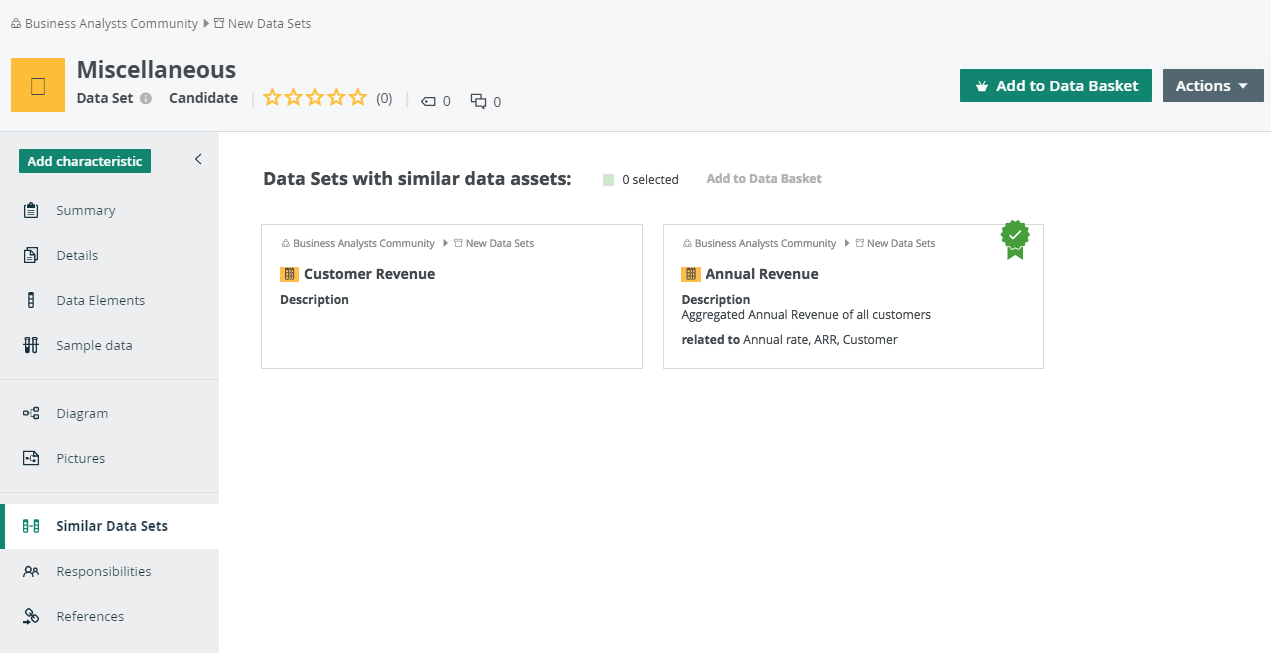Click Business Analysts Community breadcrumb at top
This screenshot has width=1271, height=653.
click(111, 23)
